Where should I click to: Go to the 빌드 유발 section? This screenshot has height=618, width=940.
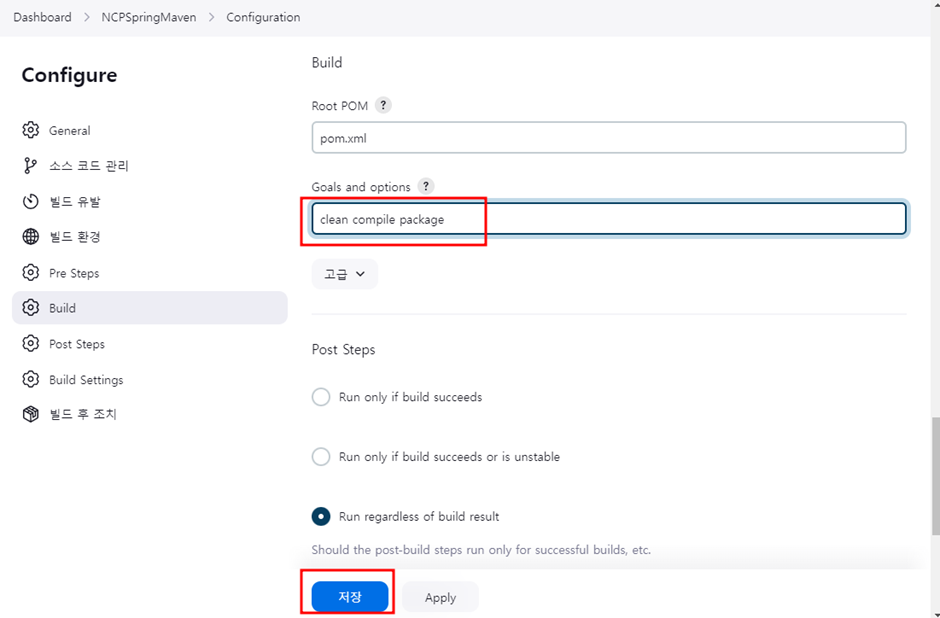click(x=150, y=201)
